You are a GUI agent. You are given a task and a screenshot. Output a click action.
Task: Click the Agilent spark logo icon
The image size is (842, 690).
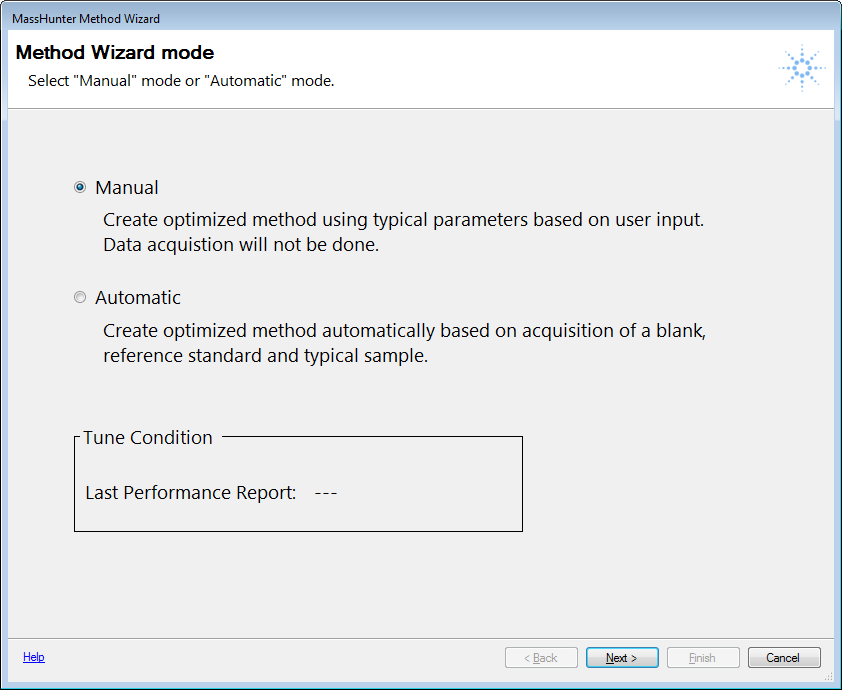click(x=802, y=68)
